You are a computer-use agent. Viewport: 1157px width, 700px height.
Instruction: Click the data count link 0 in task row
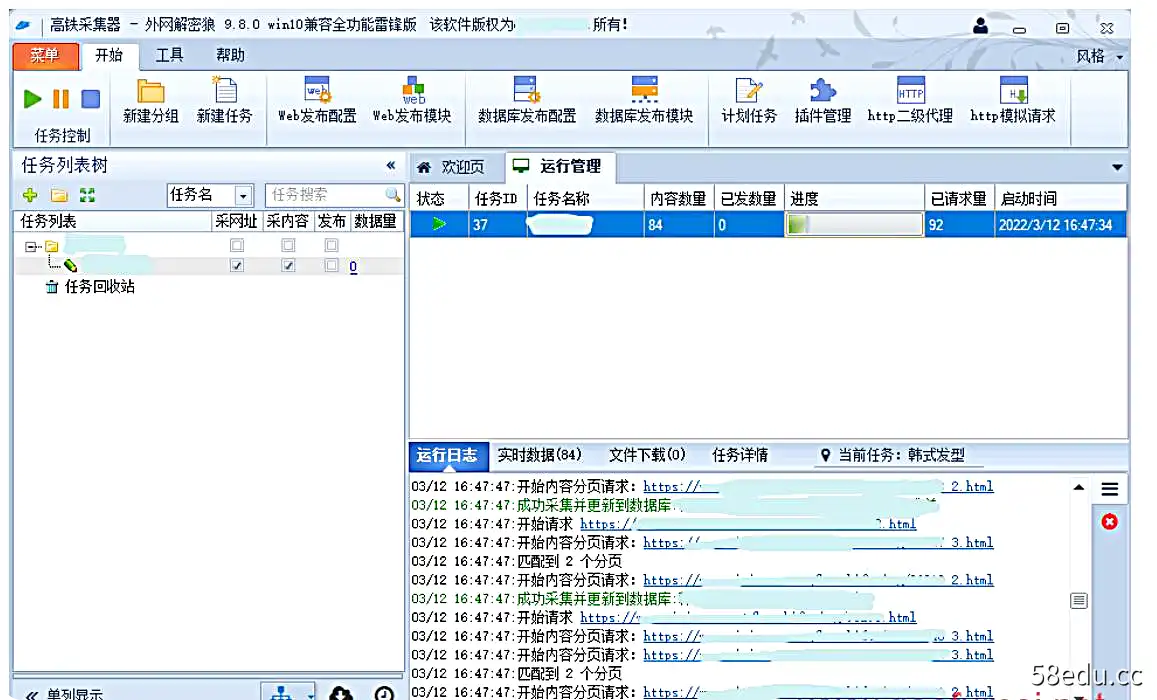coord(353,266)
